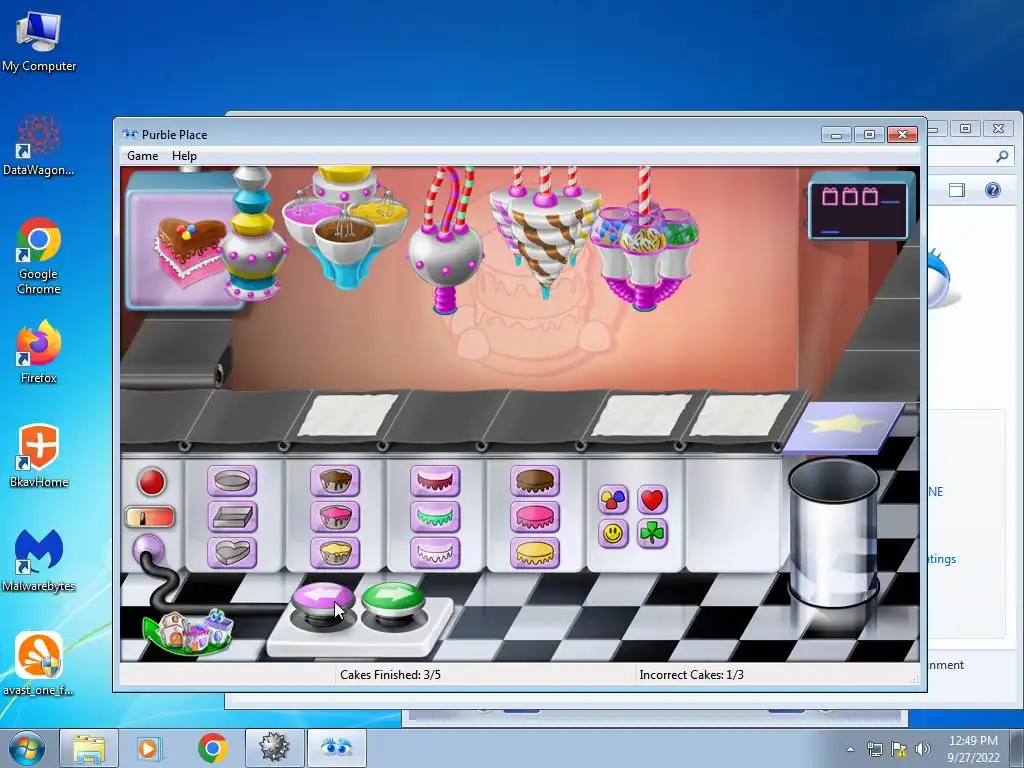Viewport: 1024px width, 768px height.
Task: Click the purple plug knob on control panel
Action: 148,550
